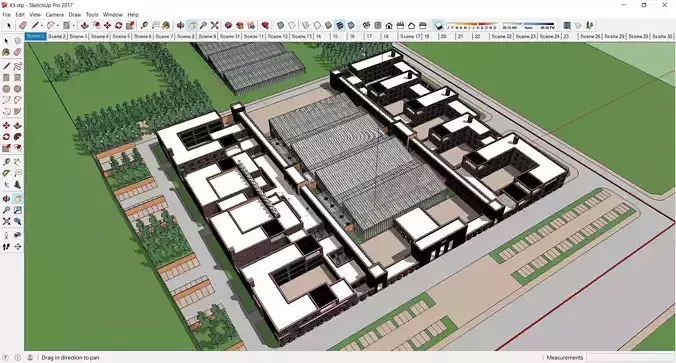
Task: Toggle Back Edges style
Action: [x=292, y=25]
